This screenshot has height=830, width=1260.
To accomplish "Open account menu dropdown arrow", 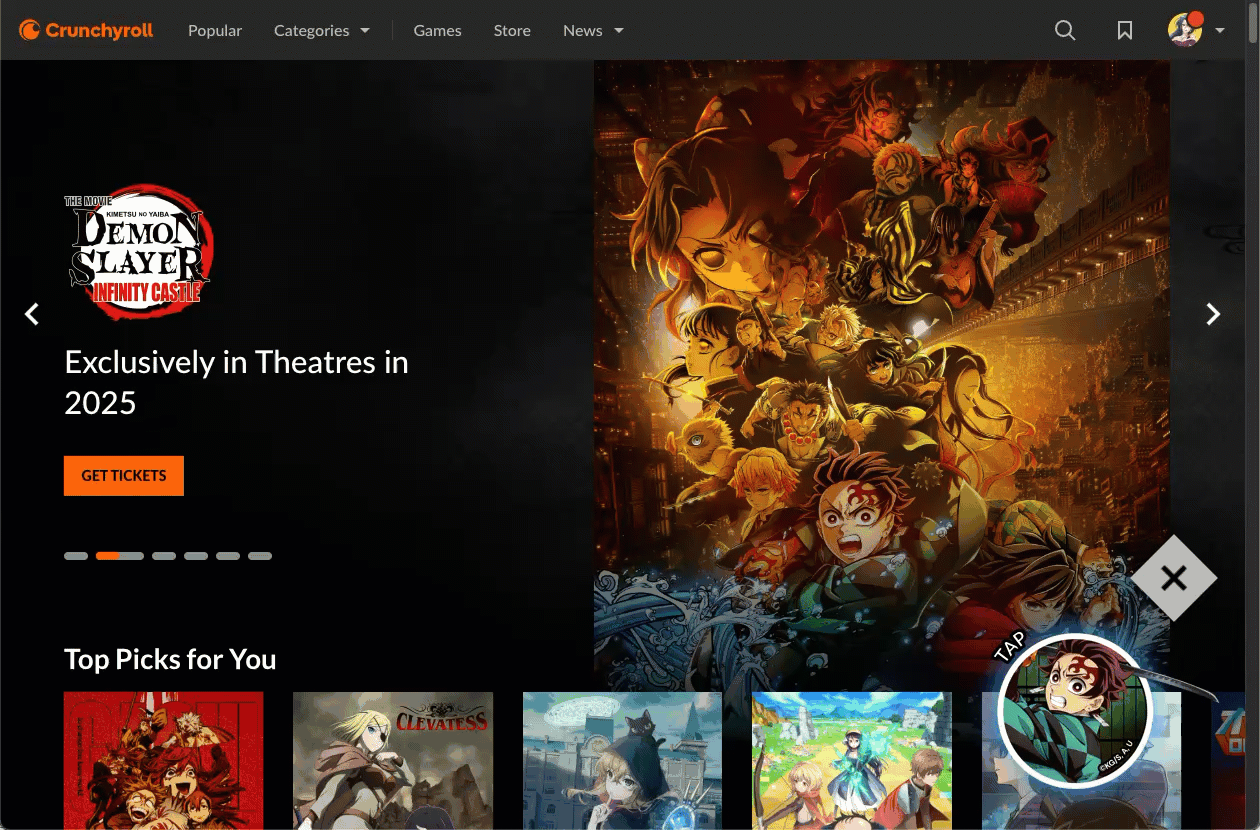I will click(x=1220, y=31).
